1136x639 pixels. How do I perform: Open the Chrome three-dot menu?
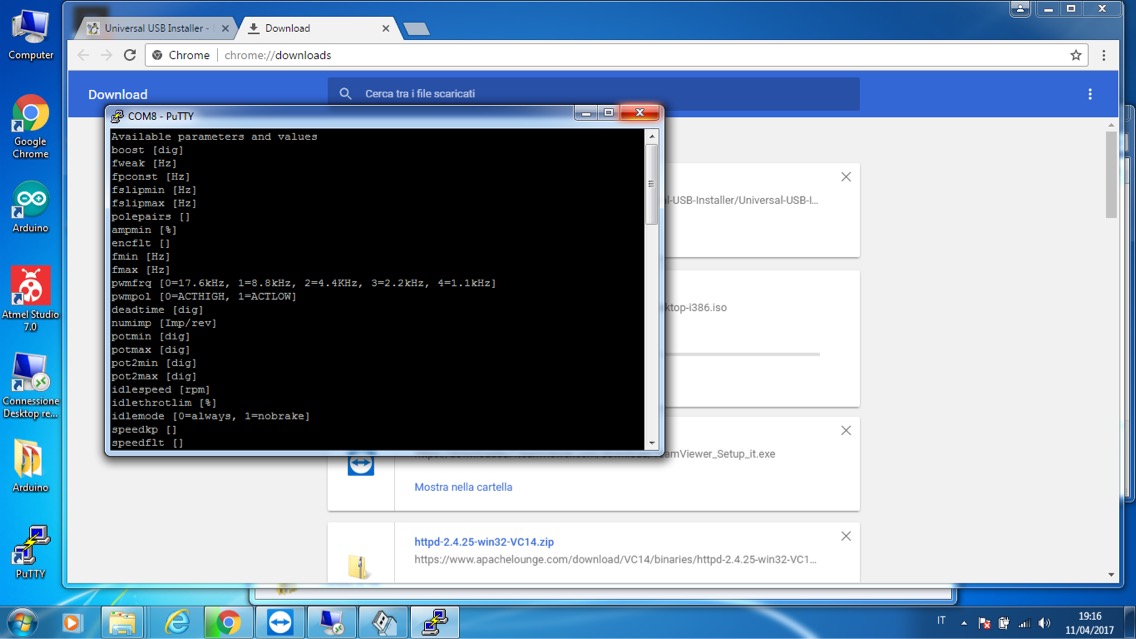[1104, 55]
